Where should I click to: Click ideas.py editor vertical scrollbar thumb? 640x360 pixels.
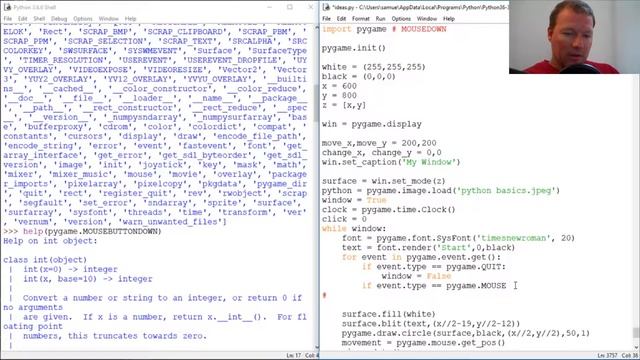[x=636, y=333]
